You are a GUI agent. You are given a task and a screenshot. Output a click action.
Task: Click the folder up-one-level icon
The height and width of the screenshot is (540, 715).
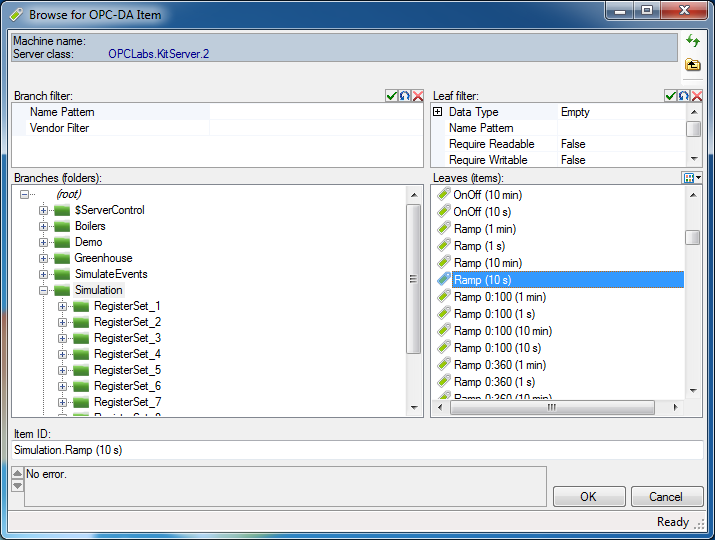click(692, 65)
